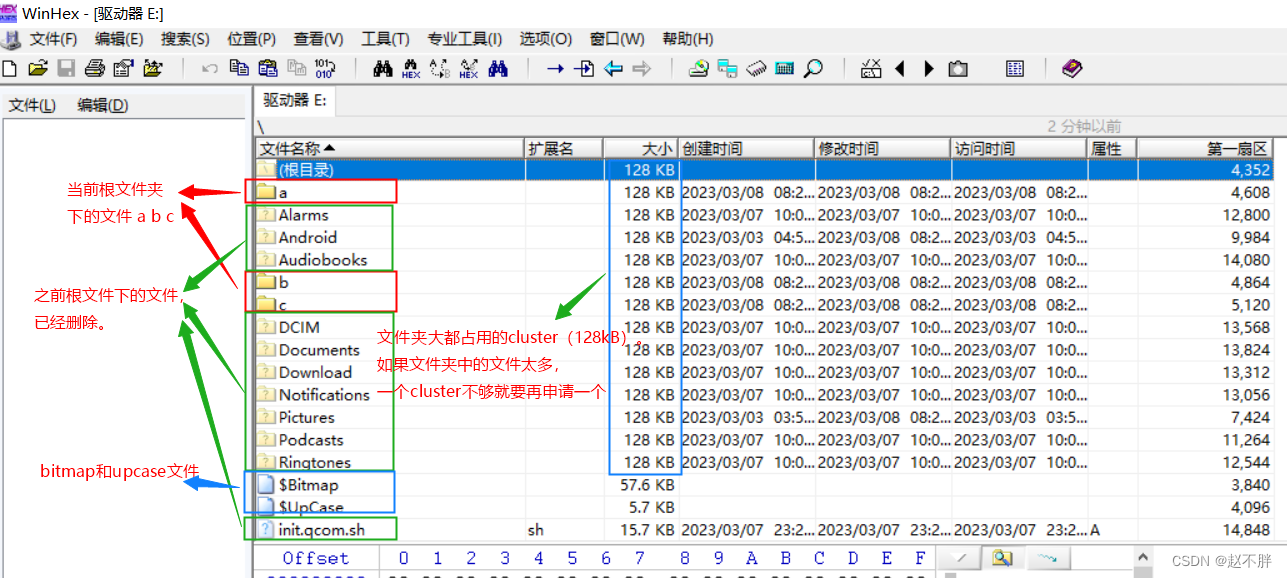This screenshot has width=1287, height=578.
Task: Expand the DCIM folder
Action: (300, 327)
